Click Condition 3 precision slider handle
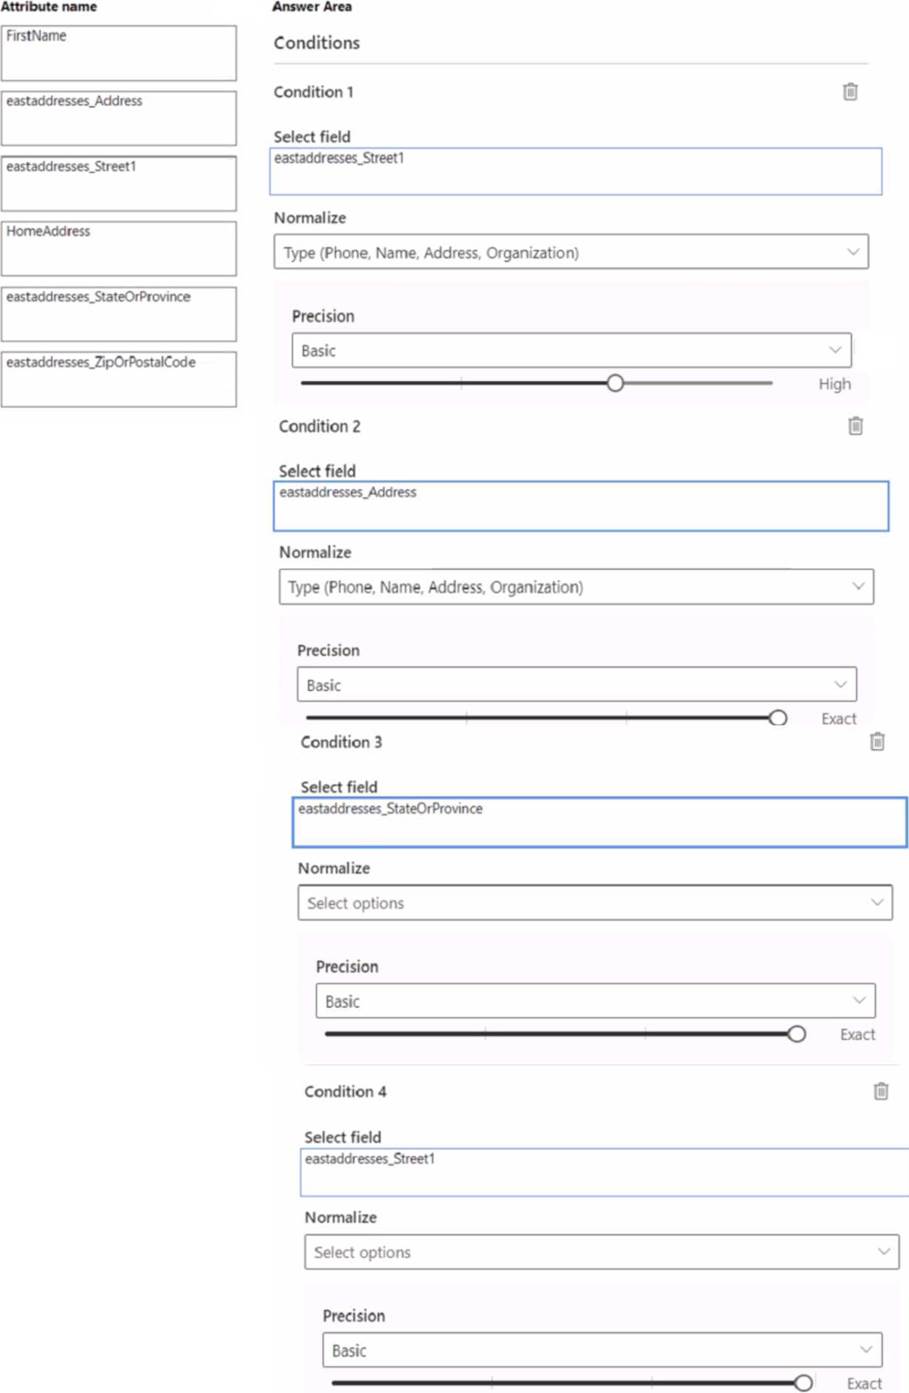 coord(796,1034)
